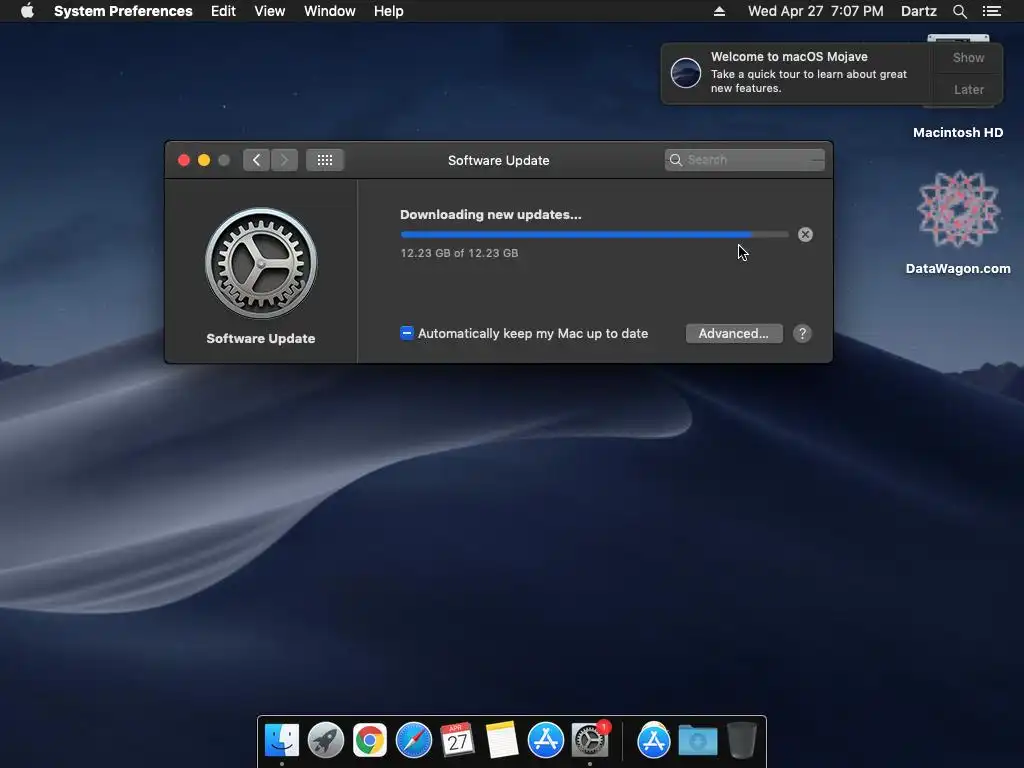Open Spotlight search in the menu bar

959,11
